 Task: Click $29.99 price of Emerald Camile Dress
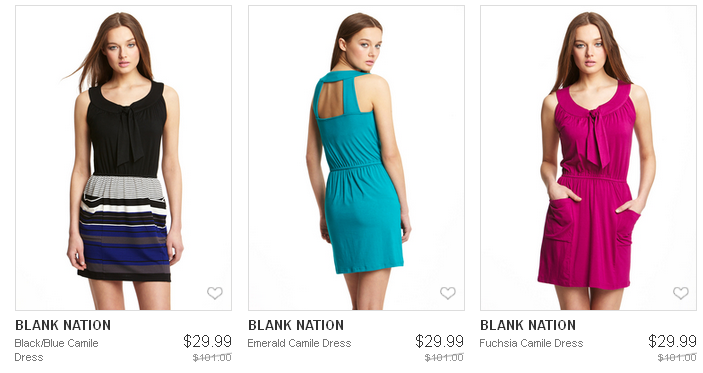pos(439,342)
